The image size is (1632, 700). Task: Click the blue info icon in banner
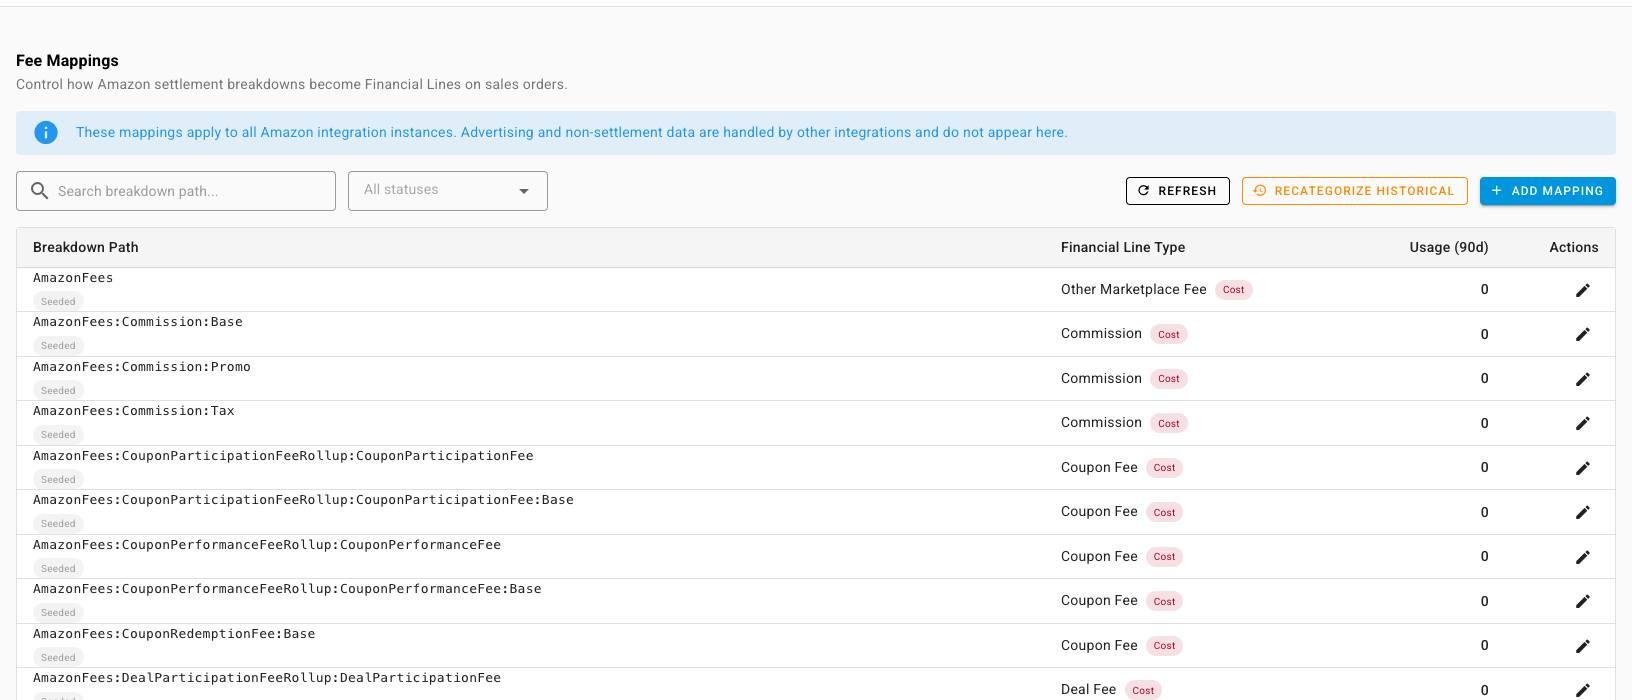click(x=46, y=132)
